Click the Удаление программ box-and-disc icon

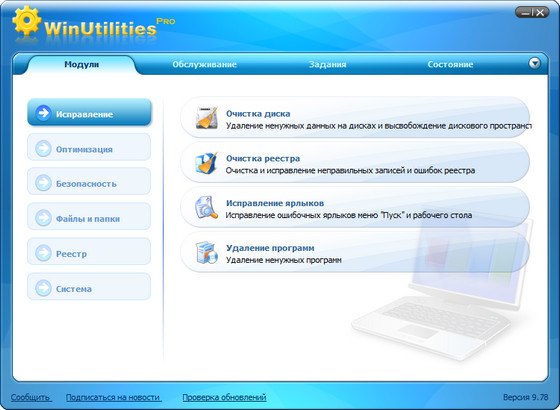[x=206, y=252]
